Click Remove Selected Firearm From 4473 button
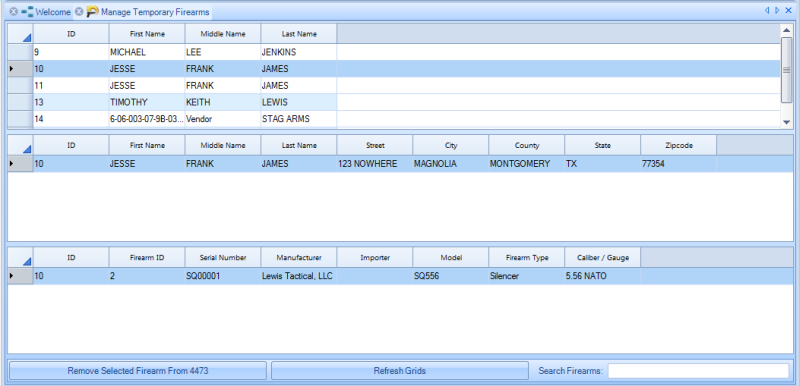 pos(138,371)
